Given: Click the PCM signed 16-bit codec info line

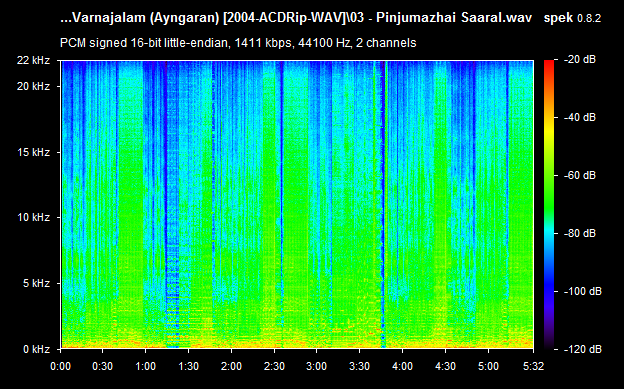Looking at the screenshot, I should click(x=238, y=43).
